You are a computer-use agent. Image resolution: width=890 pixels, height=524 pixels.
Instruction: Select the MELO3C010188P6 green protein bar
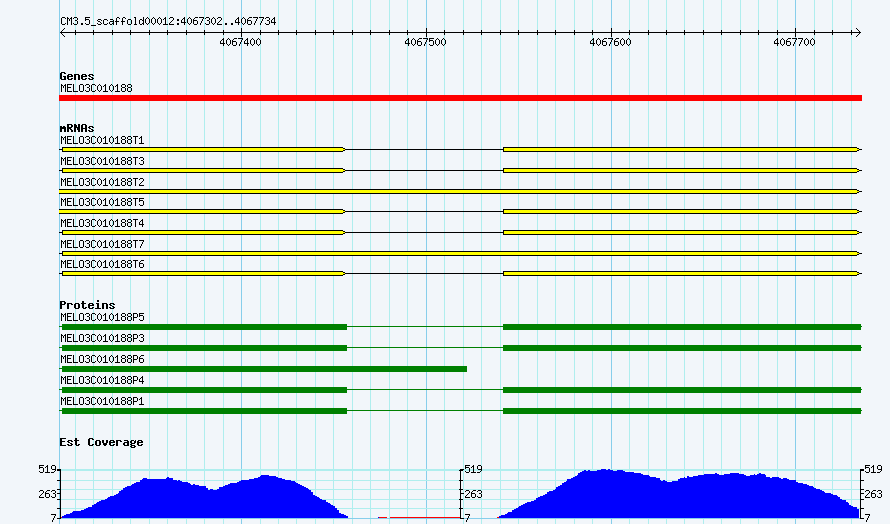(263, 369)
